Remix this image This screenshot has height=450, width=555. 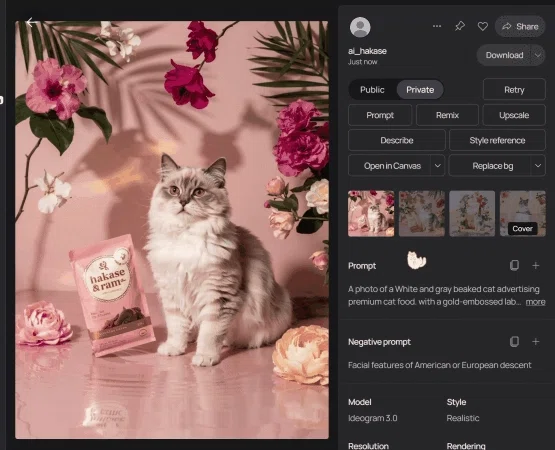click(447, 115)
